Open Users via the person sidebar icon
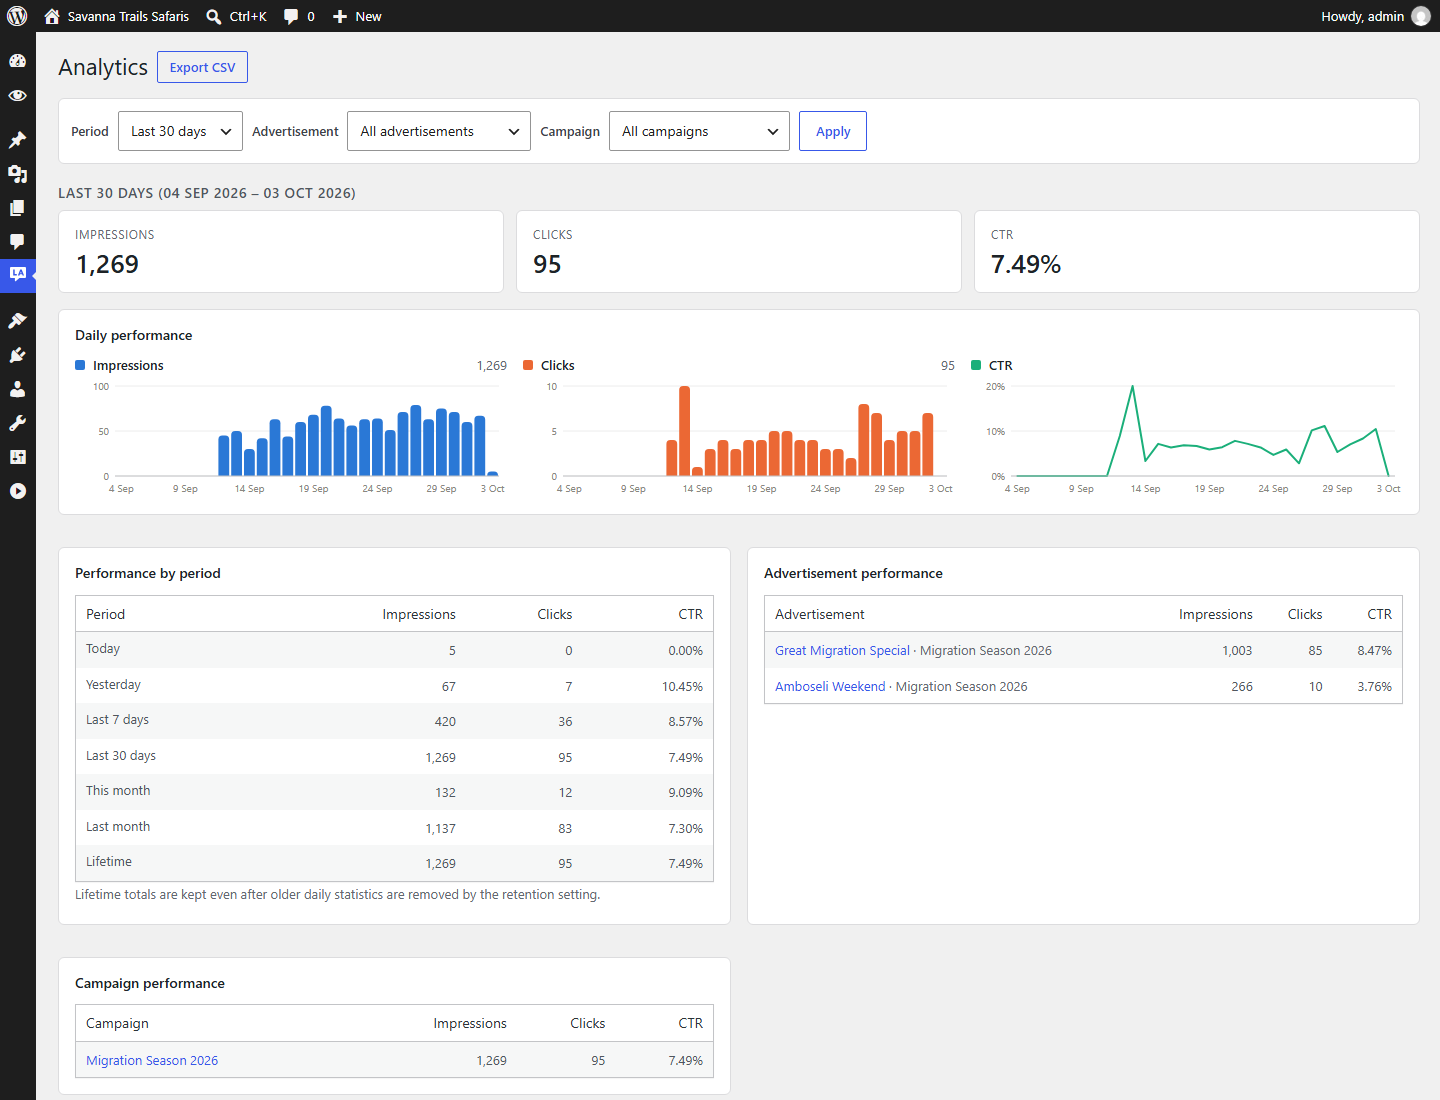The image size is (1440, 1100). 17,389
